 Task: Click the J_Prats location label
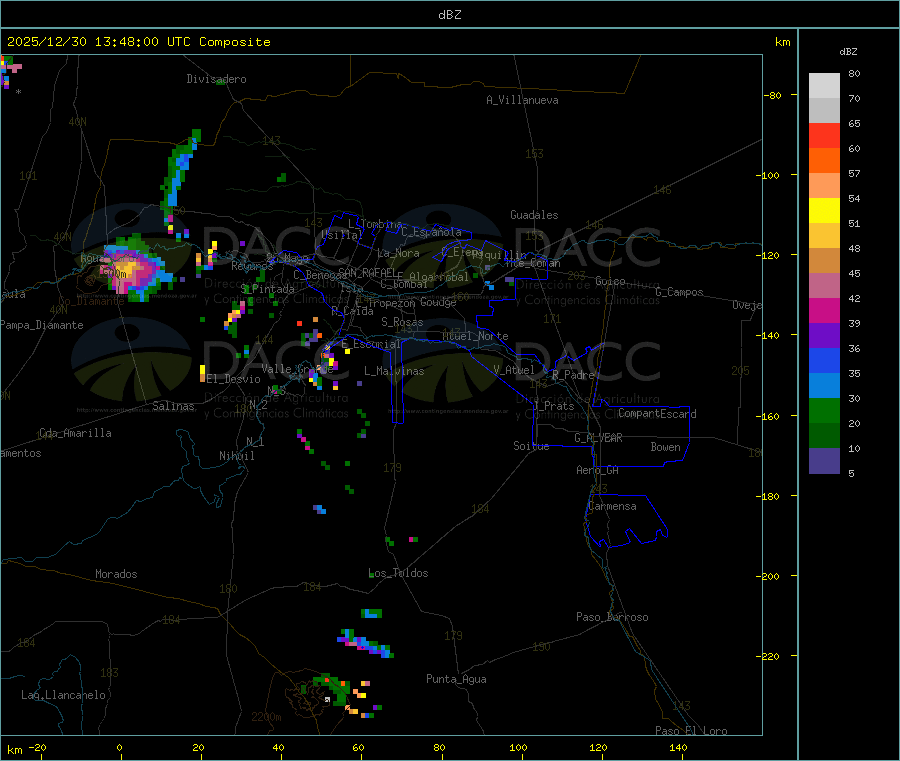[554, 406]
